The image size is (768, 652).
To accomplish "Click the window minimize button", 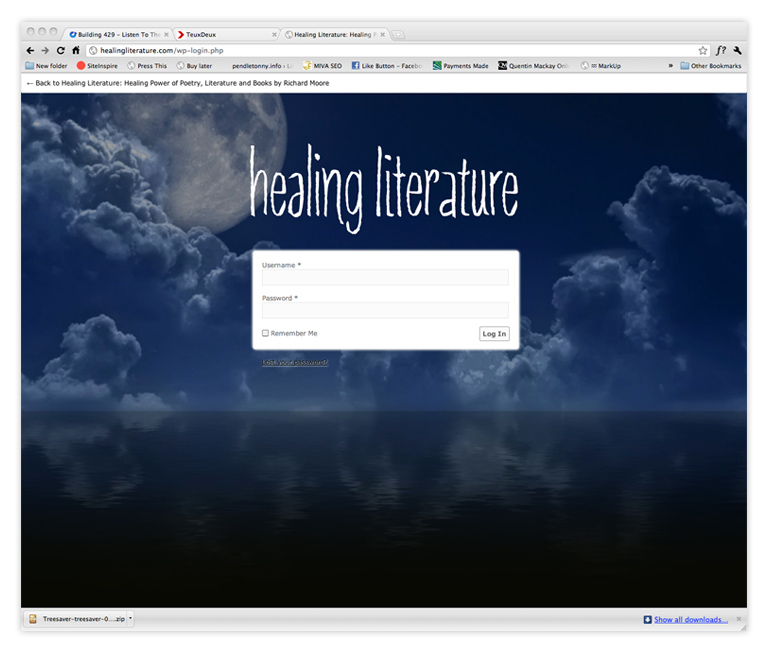I will (42, 31).
